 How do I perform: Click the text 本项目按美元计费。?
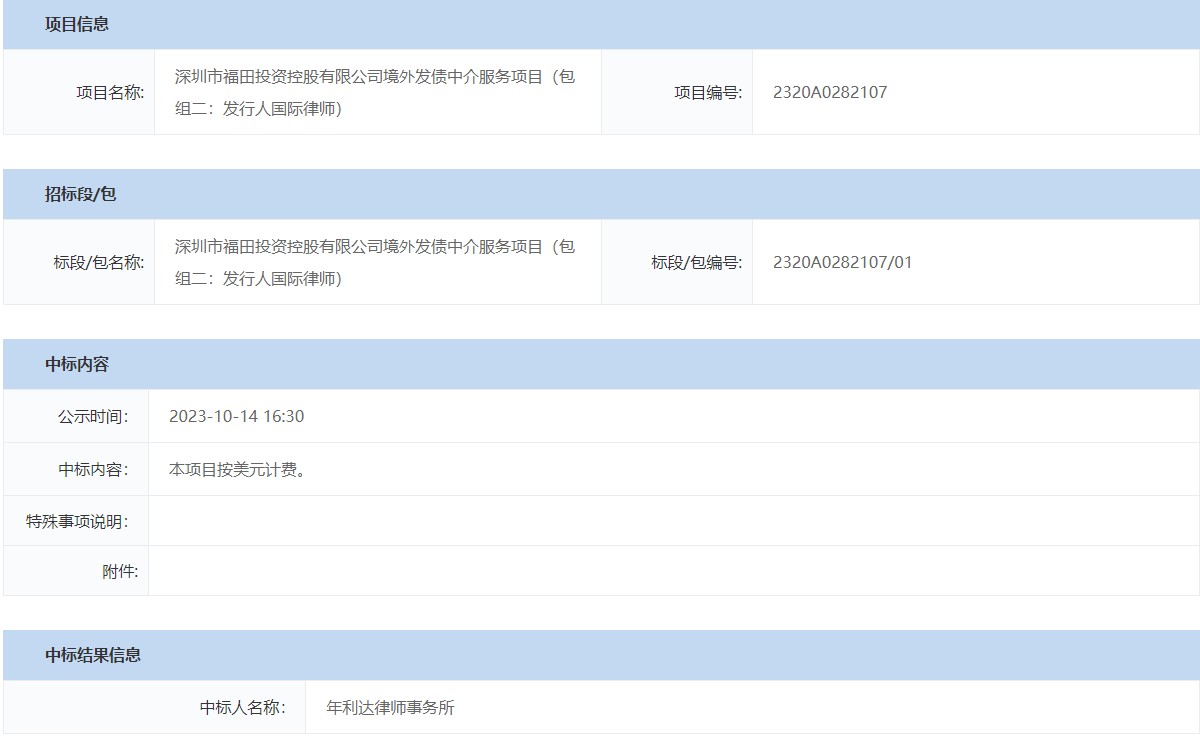click(x=238, y=470)
